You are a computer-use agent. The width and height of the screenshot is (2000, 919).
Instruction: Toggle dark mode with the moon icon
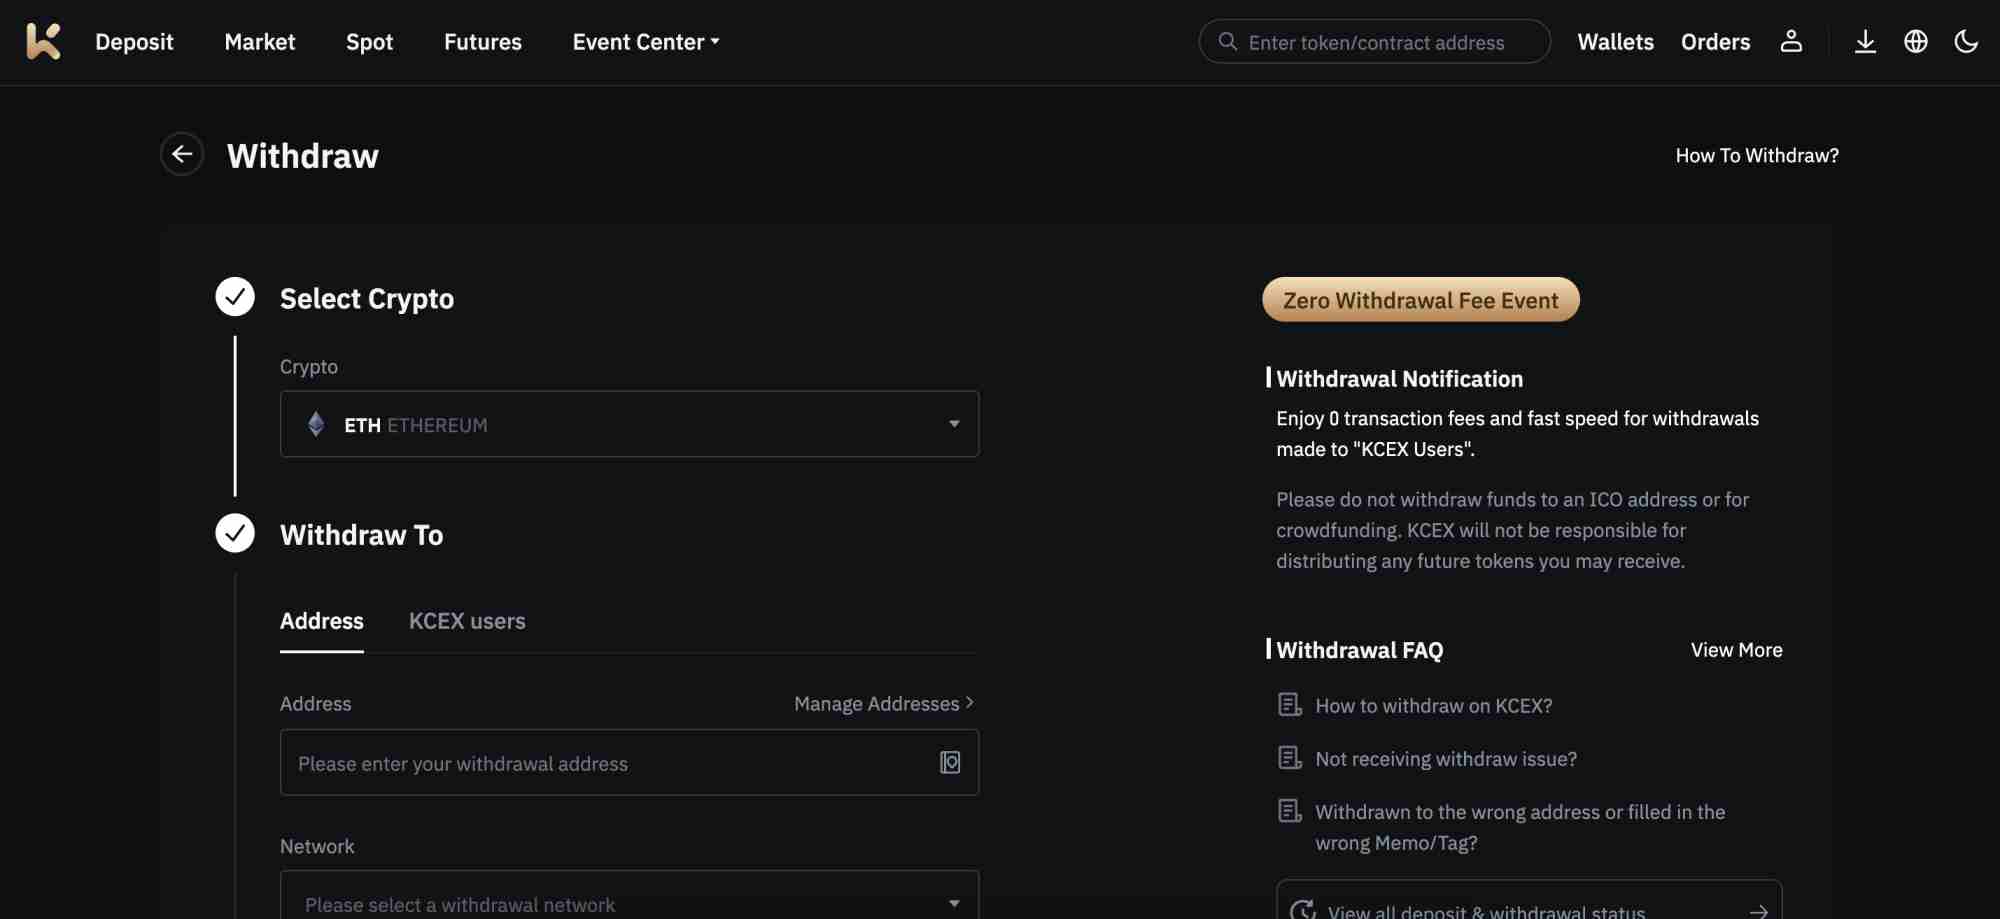[x=1966, y=41]
